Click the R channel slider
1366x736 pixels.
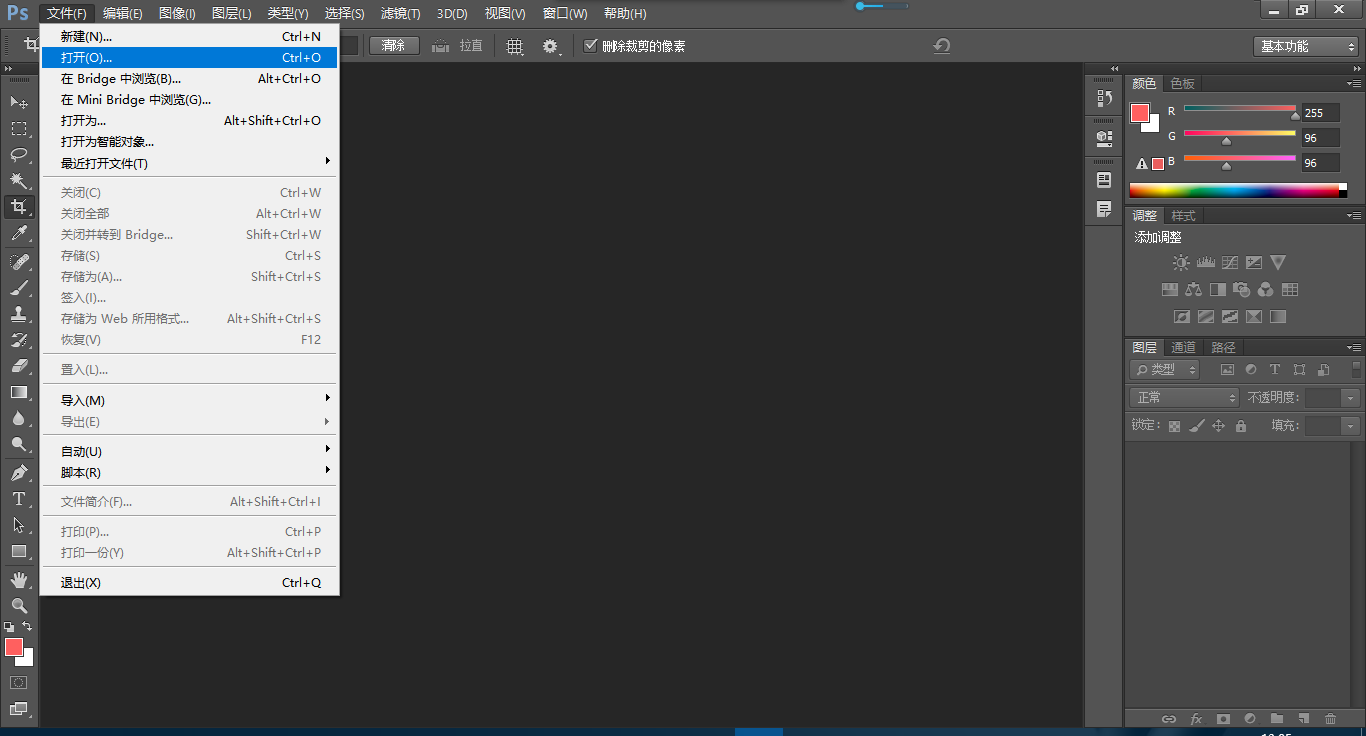1240,109
